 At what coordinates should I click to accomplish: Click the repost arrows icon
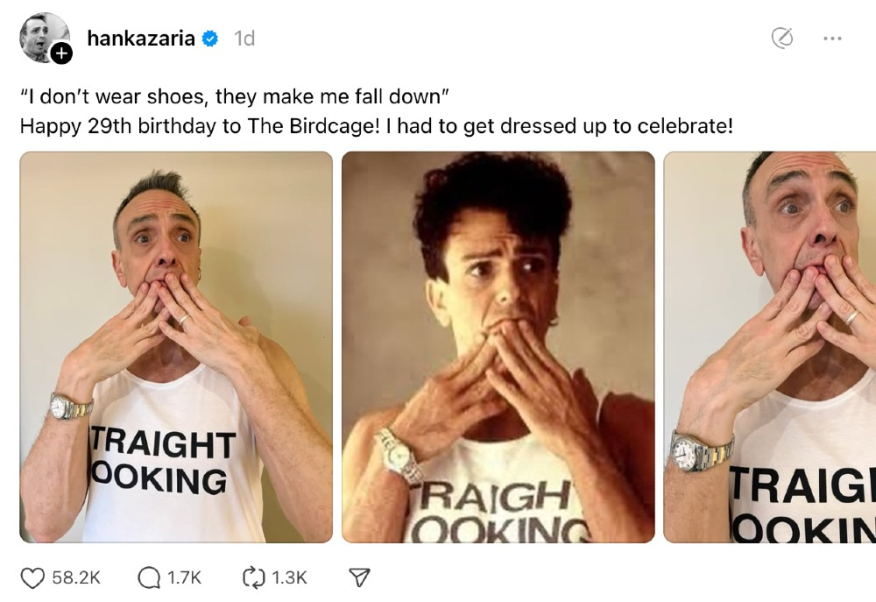[250, 576]
